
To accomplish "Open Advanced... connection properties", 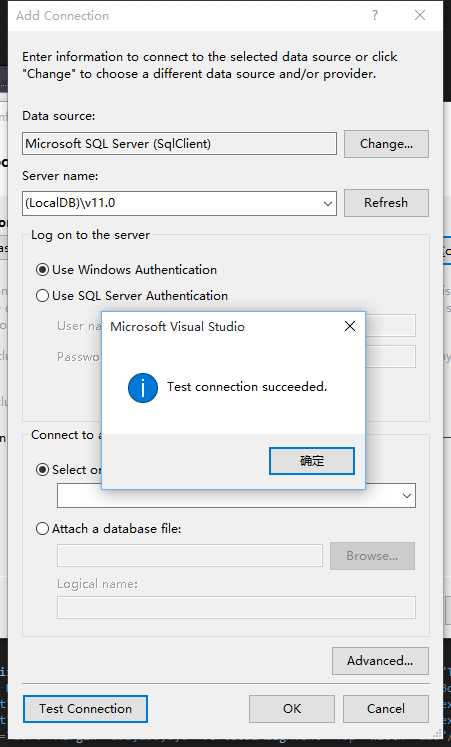I will tap(380, 661).
